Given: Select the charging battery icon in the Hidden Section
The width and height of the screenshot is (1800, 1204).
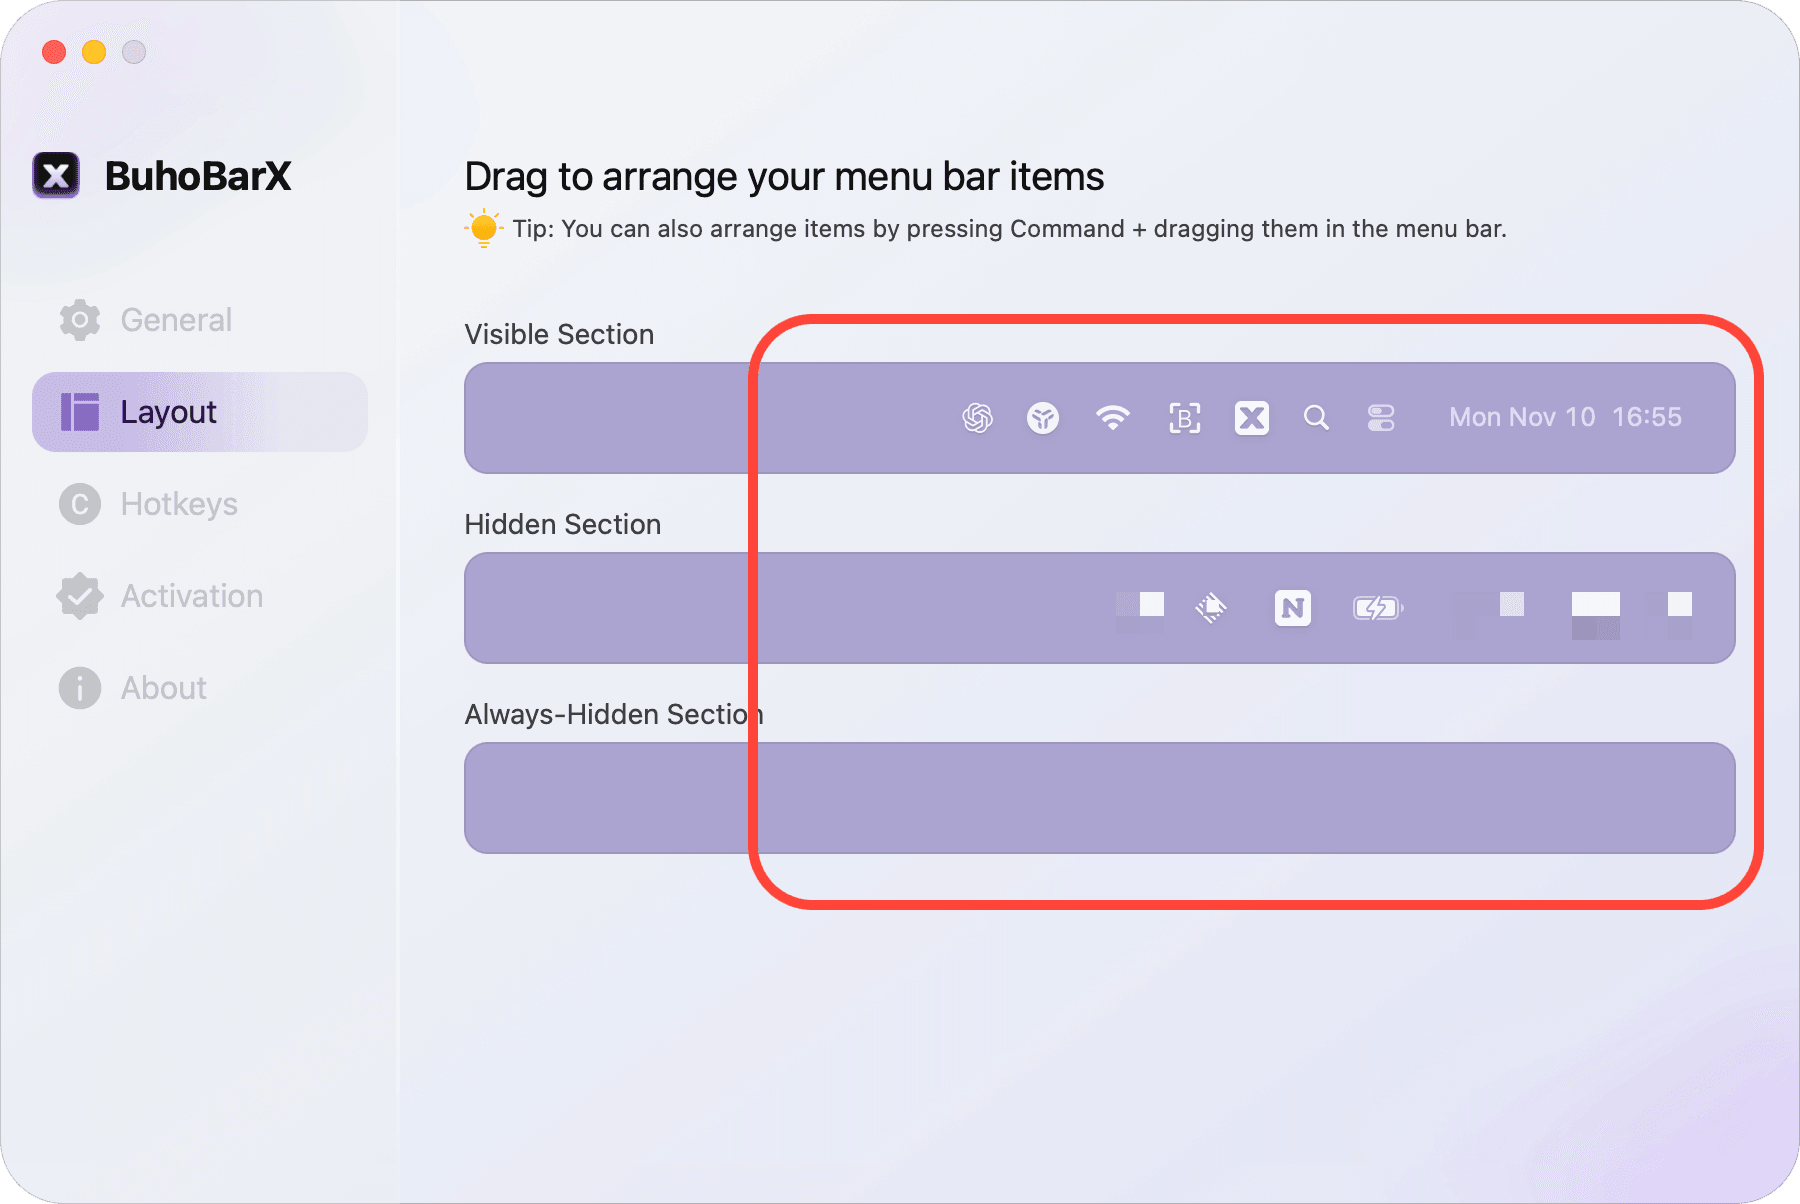Looking at the screenshot, I should 1377,607.
